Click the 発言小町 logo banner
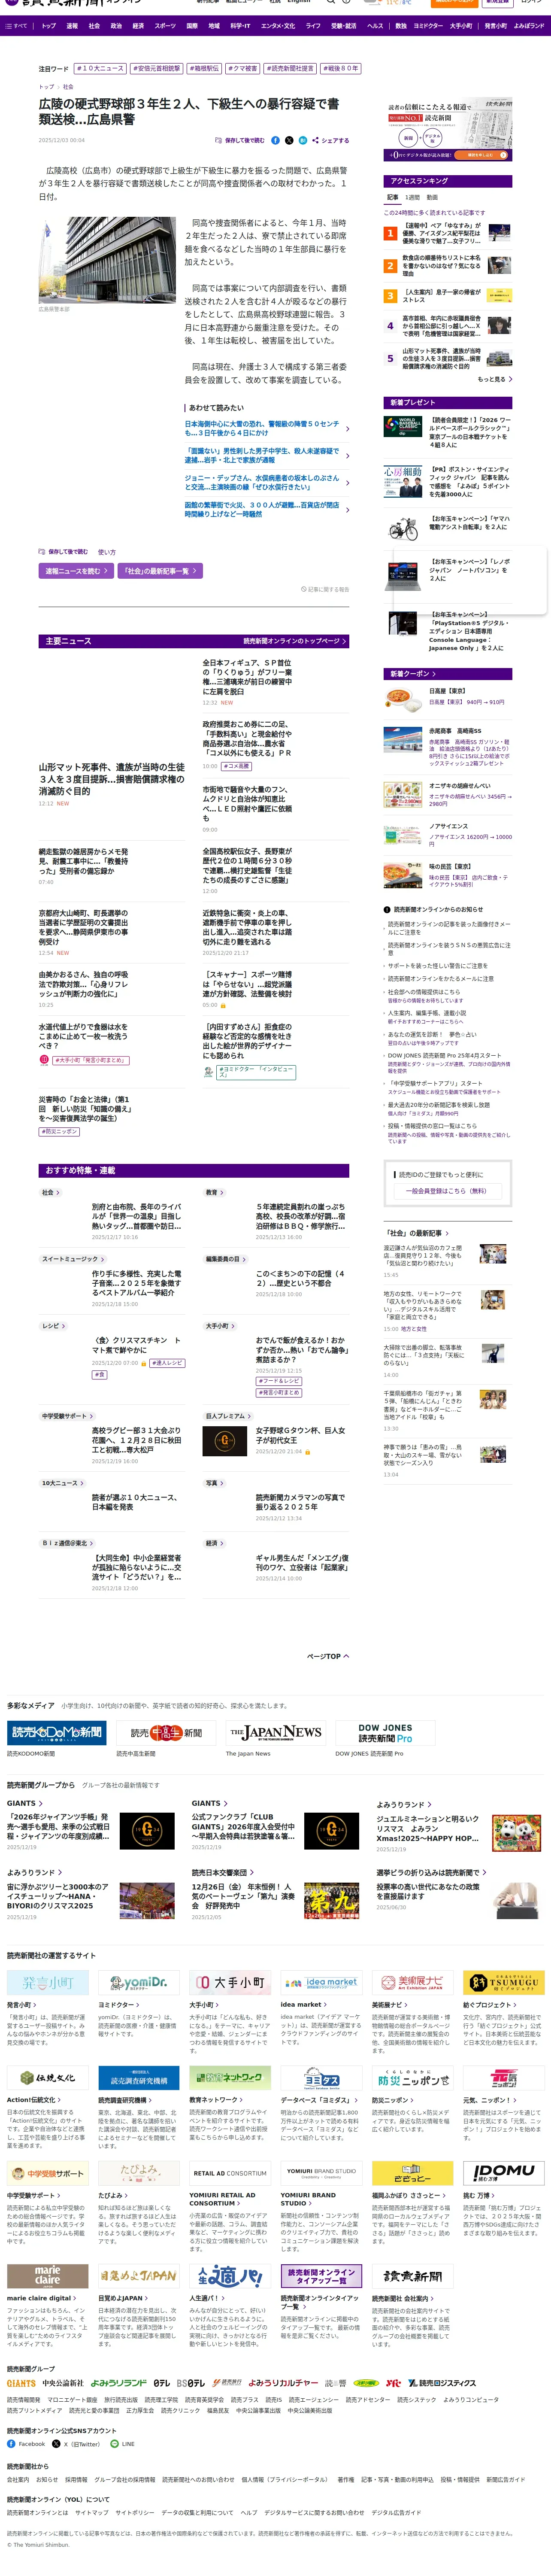This screenshot has height=2576, width=551. point(48,1982)
